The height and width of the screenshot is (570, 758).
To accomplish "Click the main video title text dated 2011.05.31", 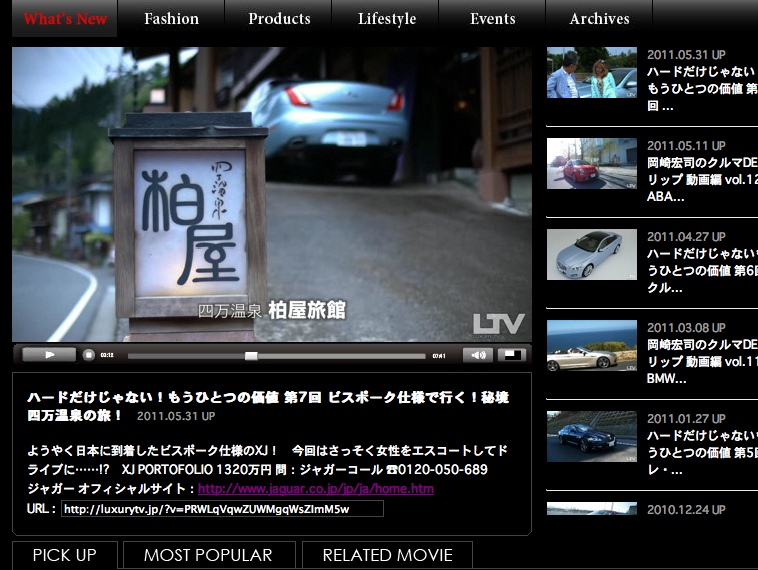I will click(x=268, y=406).
